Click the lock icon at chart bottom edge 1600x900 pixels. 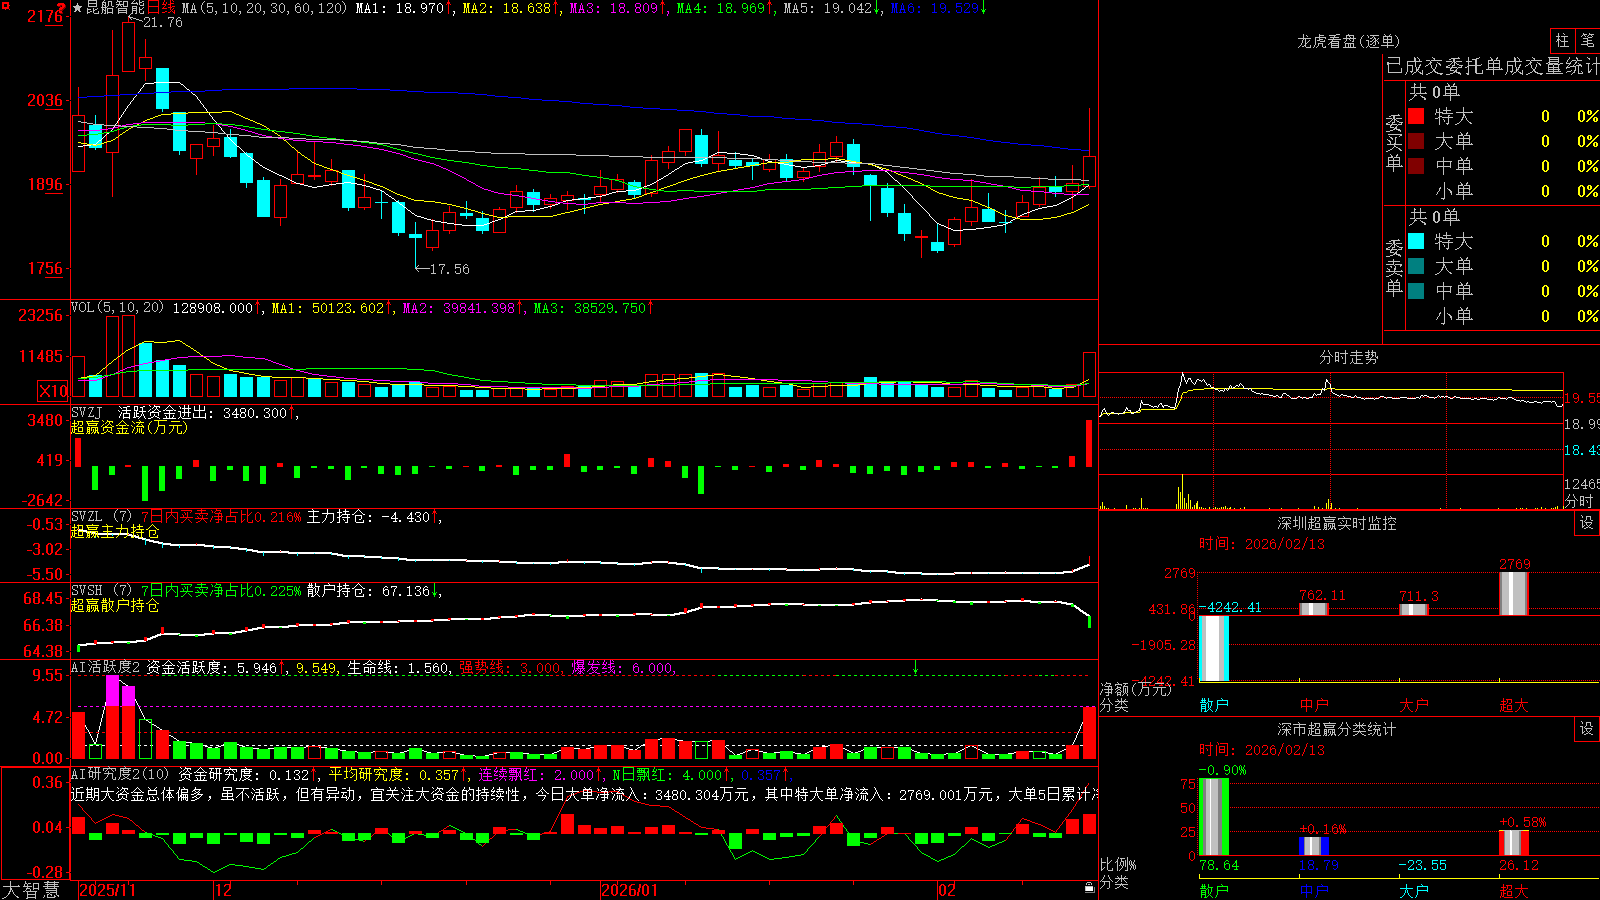(x=1089, y=887)
